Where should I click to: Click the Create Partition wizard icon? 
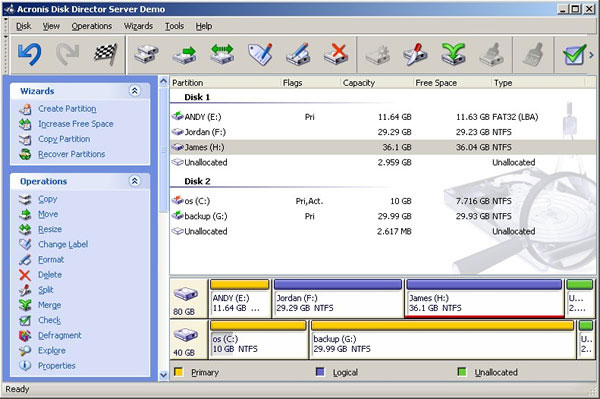(x=25, y=109)
